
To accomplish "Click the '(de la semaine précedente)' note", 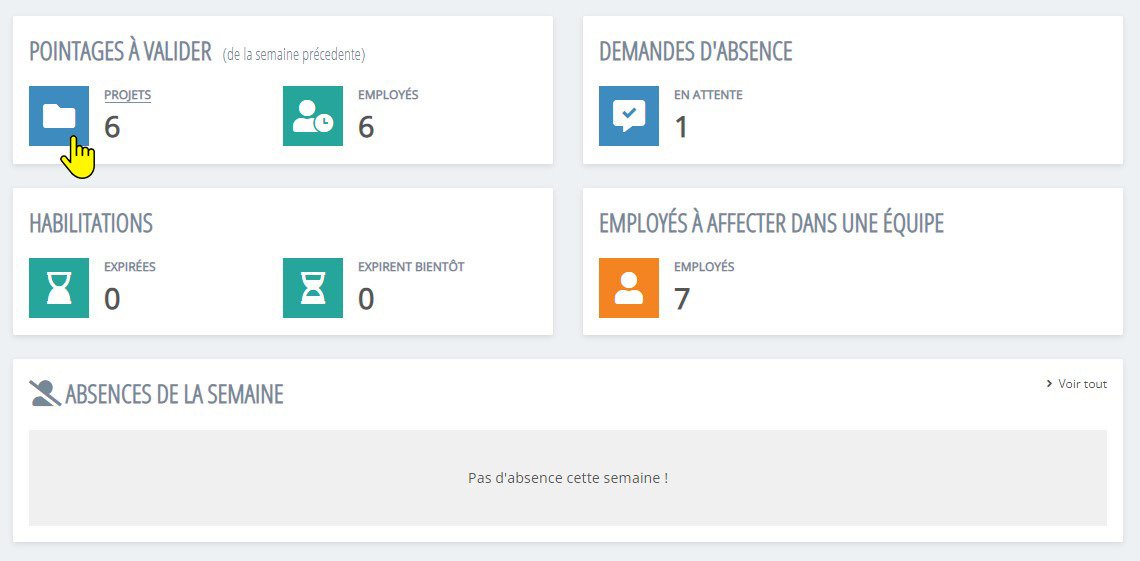I will pyautogui.click(x=294, y=55).
